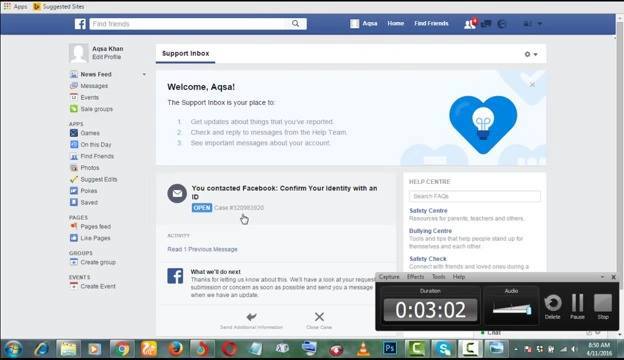Viewport: 624px width, 360px height.
Task: Click Create Event in the sidebar
Action: [x=98, y=286]
